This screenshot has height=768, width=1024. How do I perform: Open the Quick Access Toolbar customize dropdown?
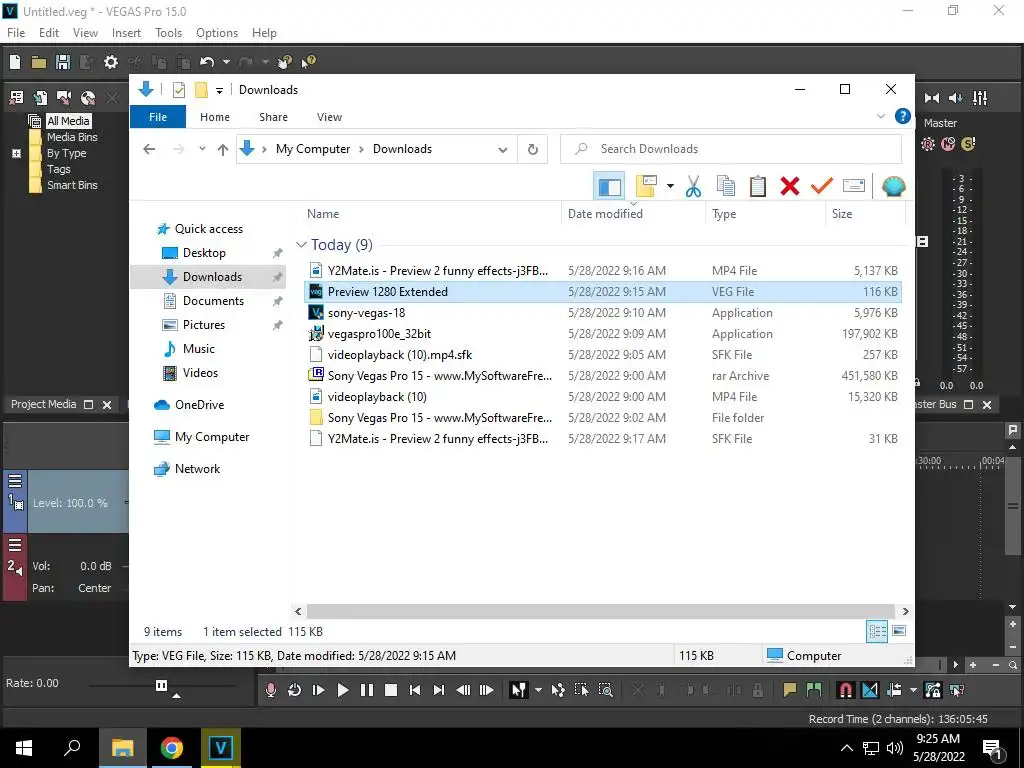[x=219, y=90]
